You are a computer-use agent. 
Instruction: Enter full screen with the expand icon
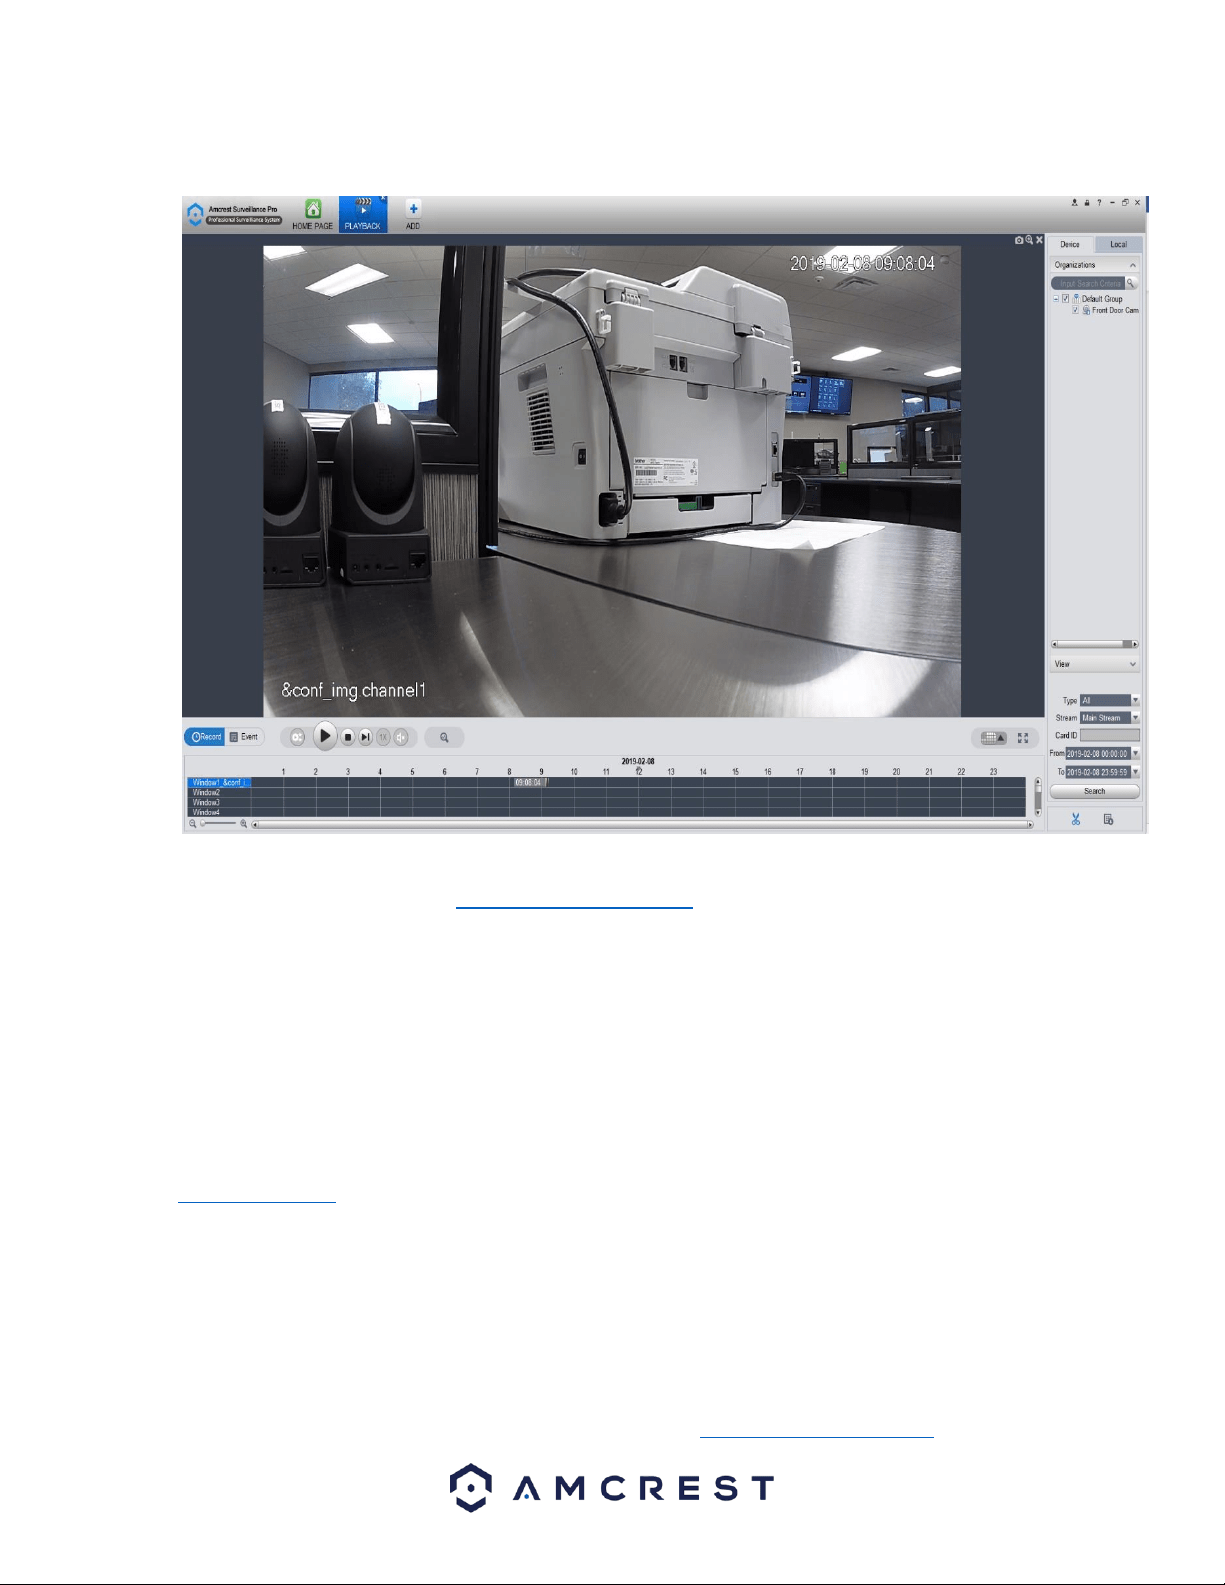(x=1023, y=738)
